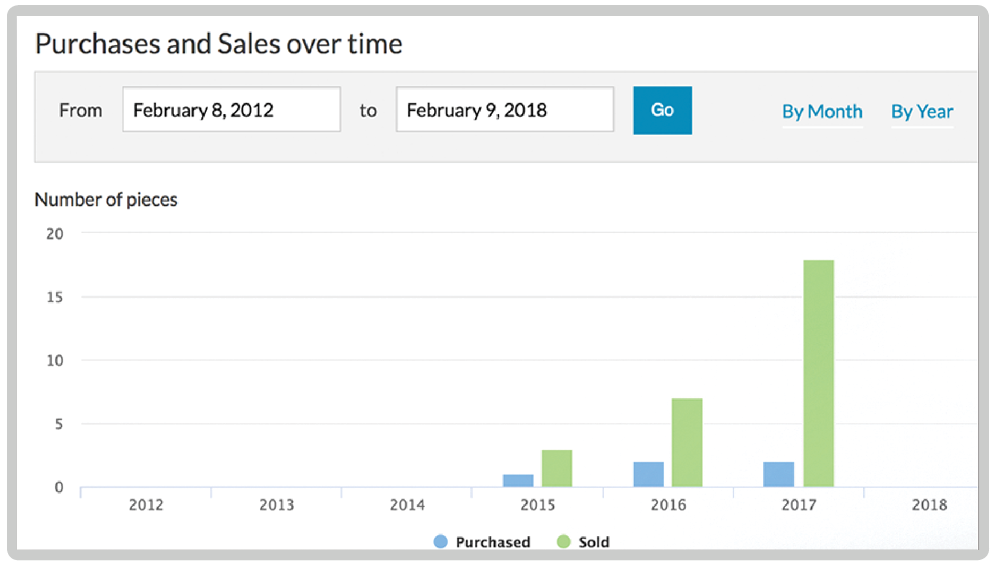Switch the chart to By Month
The height and width of the screenshot is (566, 996).
pyautogui.click(x=821, y=111)
